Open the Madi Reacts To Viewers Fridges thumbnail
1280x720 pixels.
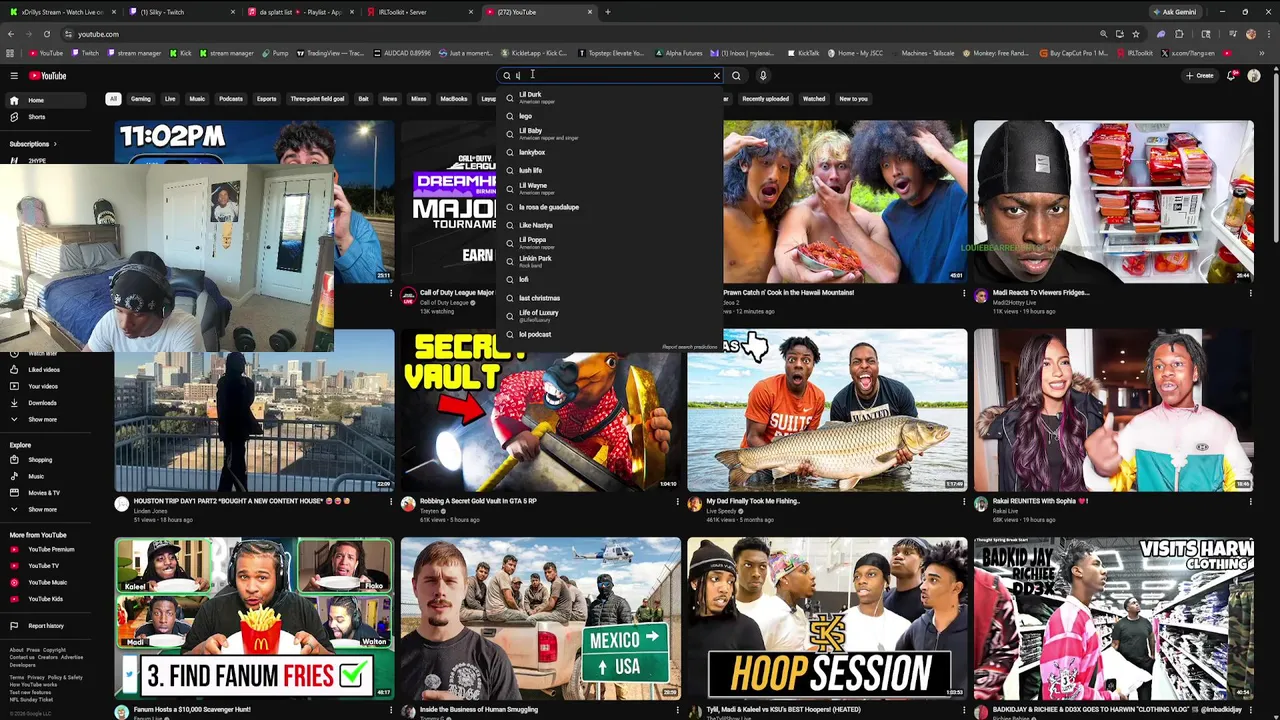(x=1113, y=201)
